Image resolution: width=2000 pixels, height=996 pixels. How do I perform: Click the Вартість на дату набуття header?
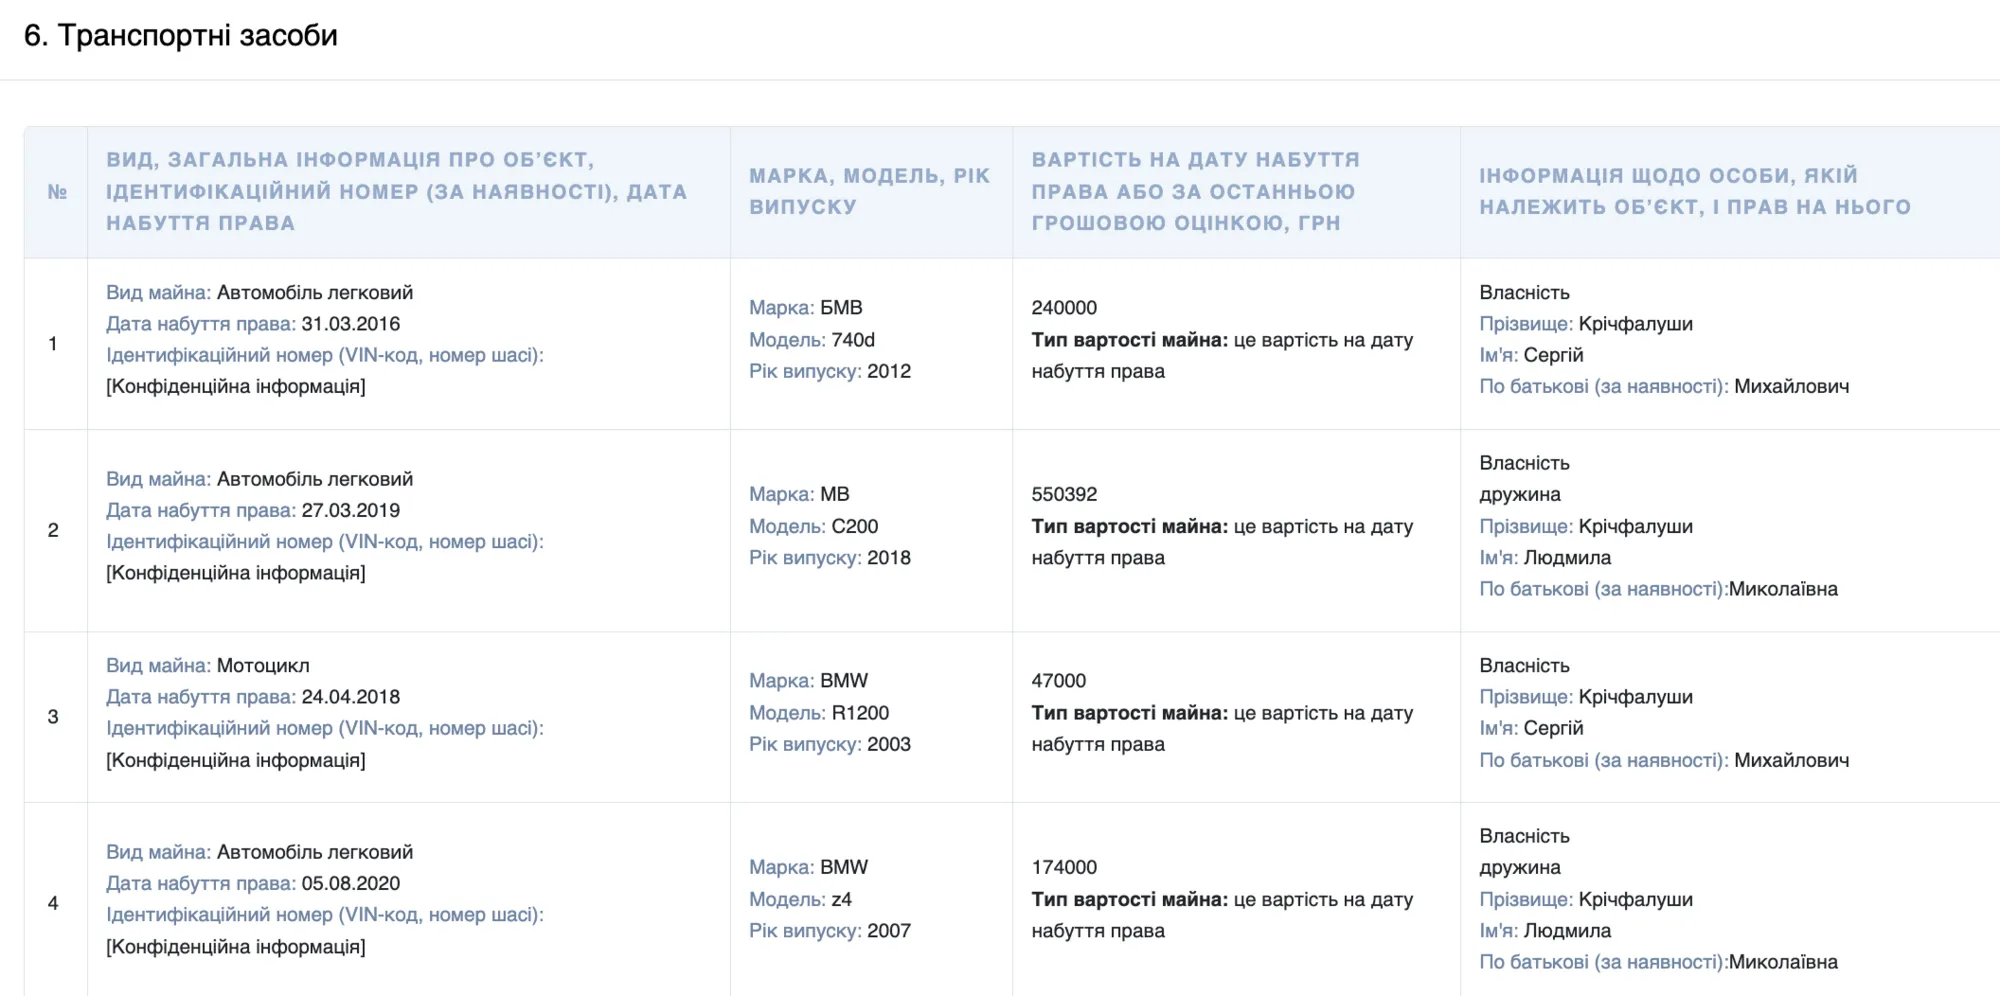(x=1195, y=191)
